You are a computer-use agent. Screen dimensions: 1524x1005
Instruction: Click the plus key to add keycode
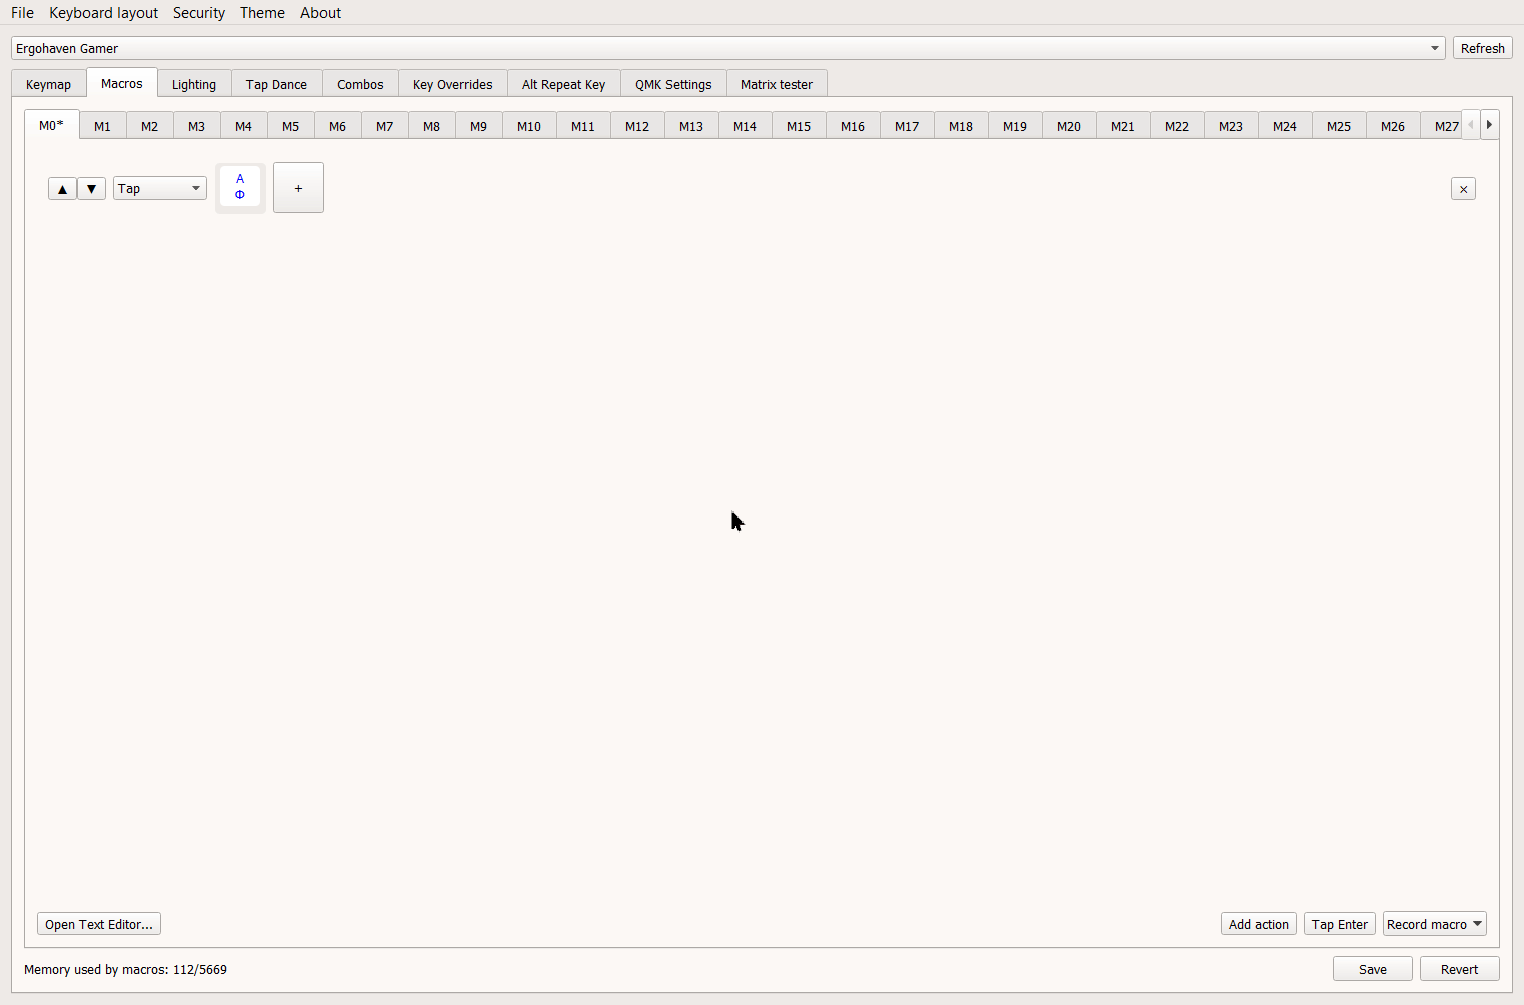click(298, 188)
